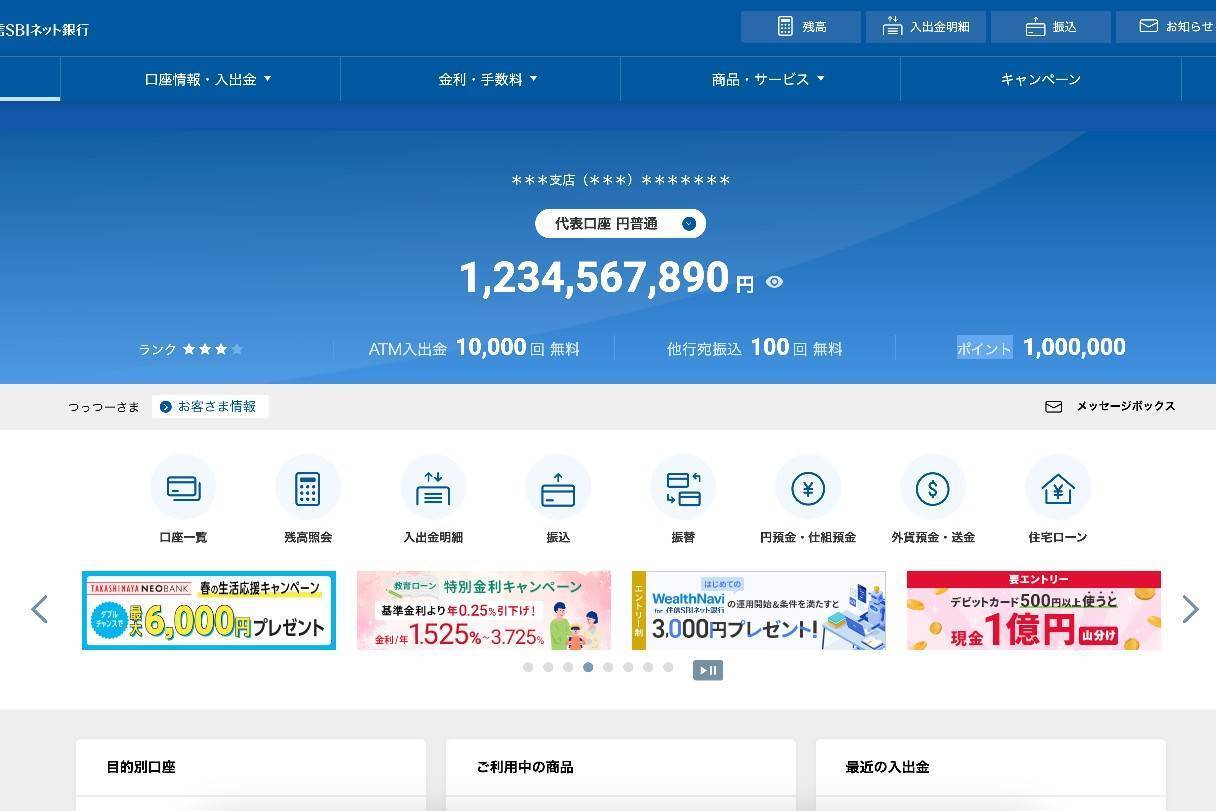
Task: Click the ポイント label
Action: coord(985,348)
